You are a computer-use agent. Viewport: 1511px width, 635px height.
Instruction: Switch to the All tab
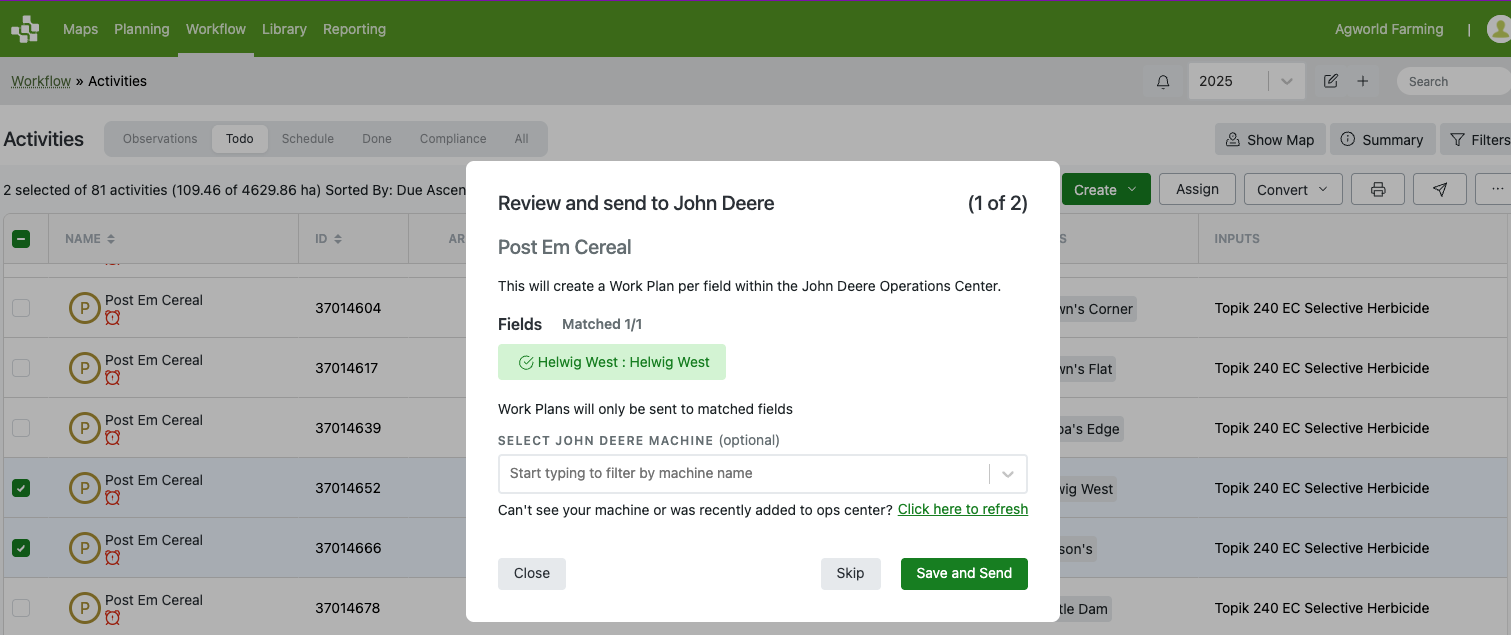point(522,139)
